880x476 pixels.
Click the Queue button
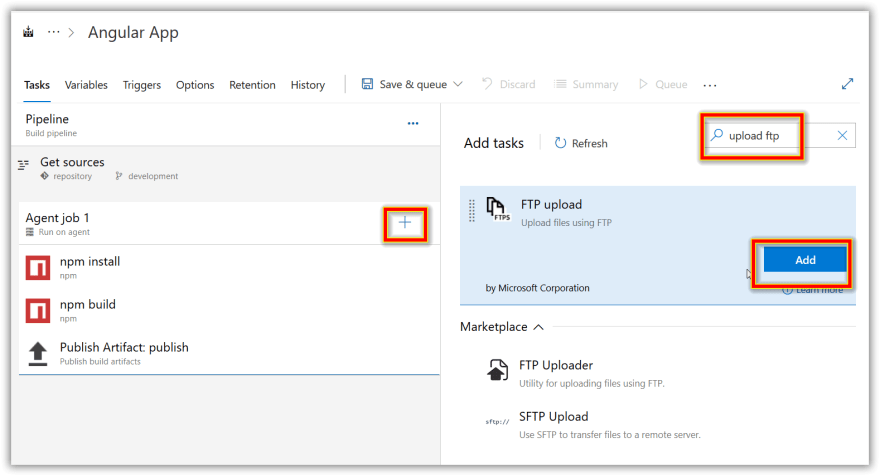click(x=663, y=84)
